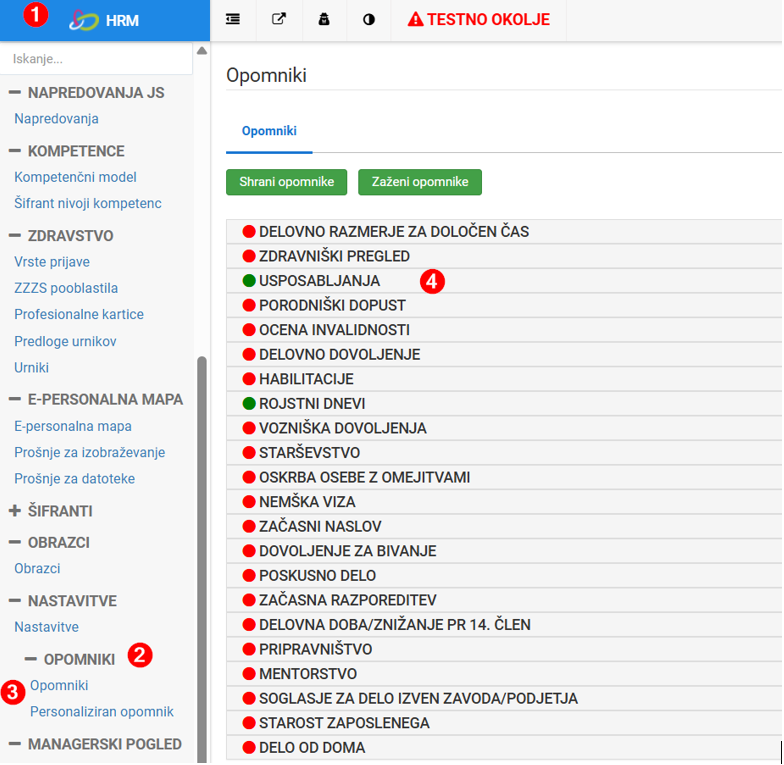Toggle the sidebar menu collapse icon
Image resolution: width=784 pixels, height=765 pixels.
pyautogui.click(x=232, y=20)
